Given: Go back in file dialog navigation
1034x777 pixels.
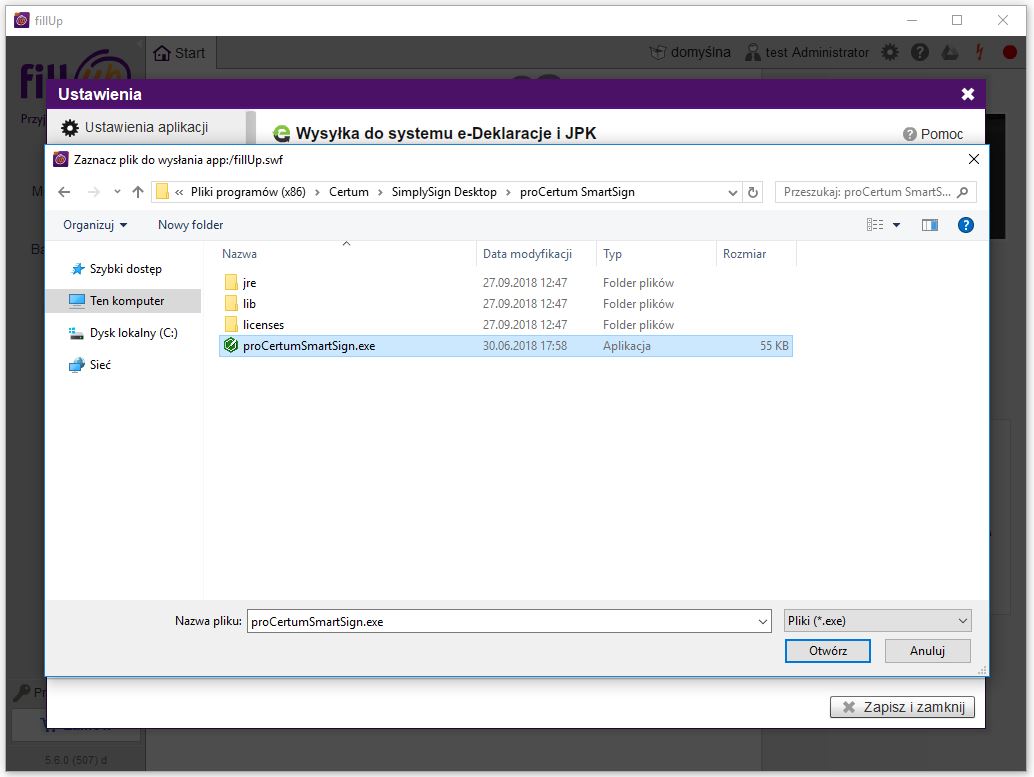Looking at the screenshot, I should (64, 192).
